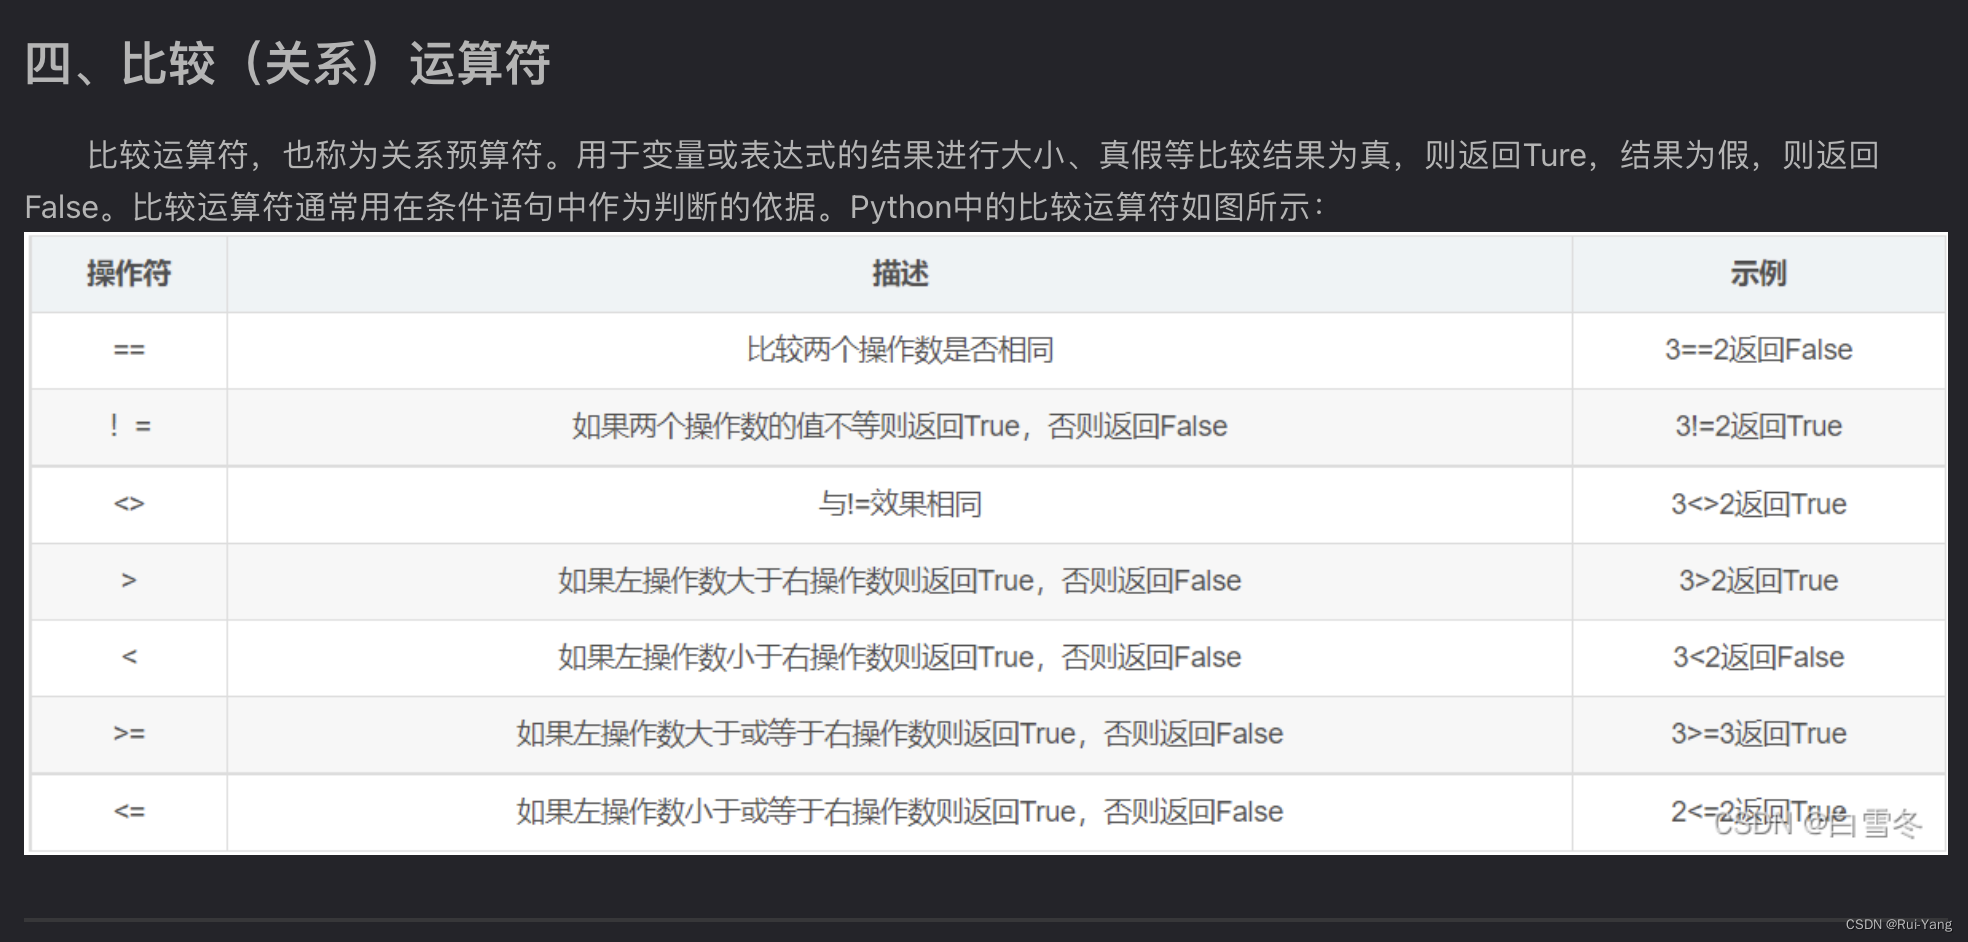Click the description '如果左操作数小于或等于右操作数'
1968x942 pixels.
coord(900,812)
